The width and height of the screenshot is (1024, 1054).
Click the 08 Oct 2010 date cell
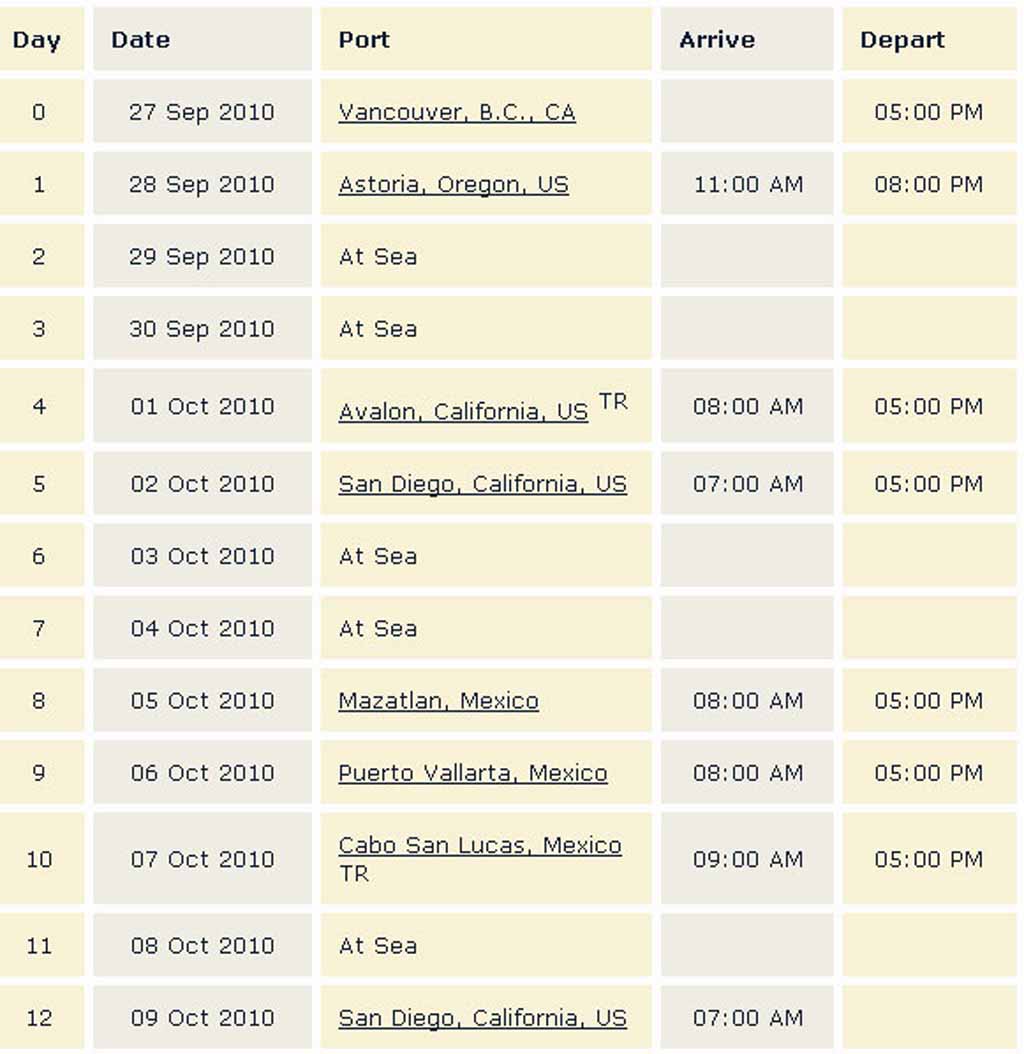pyautogui.click(x=202, y=946)
